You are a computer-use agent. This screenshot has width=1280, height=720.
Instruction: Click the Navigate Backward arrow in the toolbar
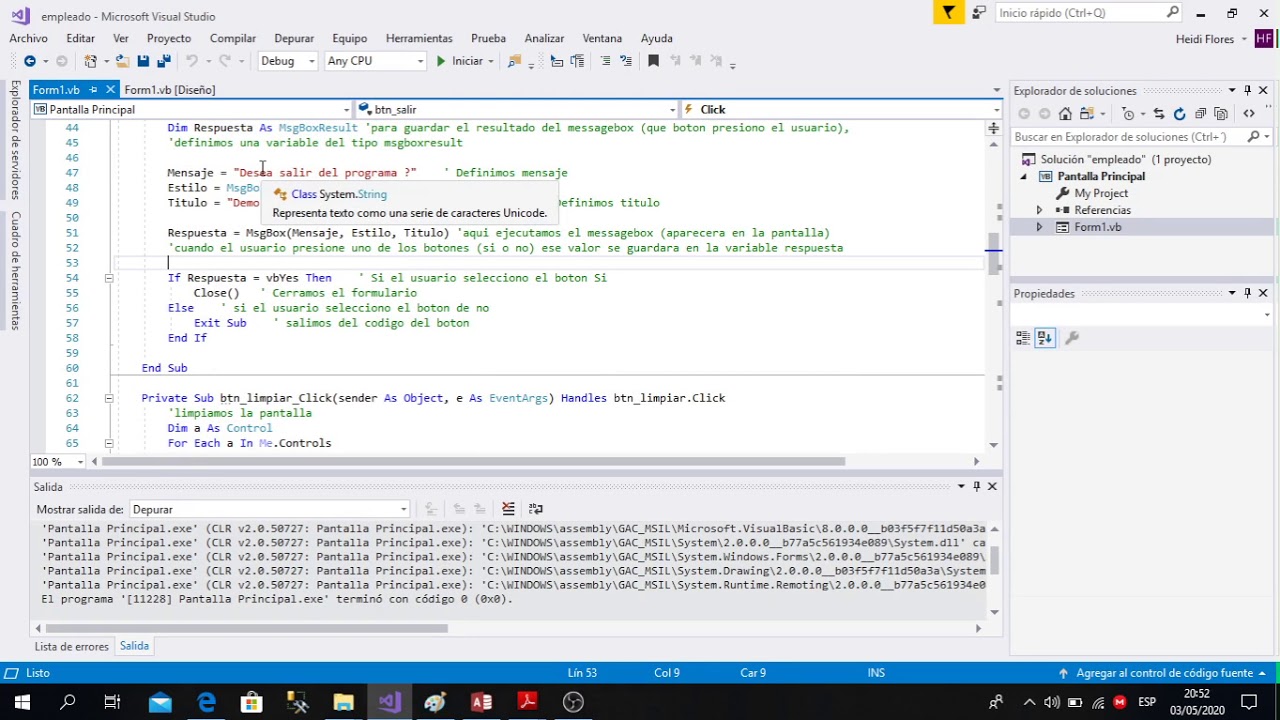(x=30, y=61)
